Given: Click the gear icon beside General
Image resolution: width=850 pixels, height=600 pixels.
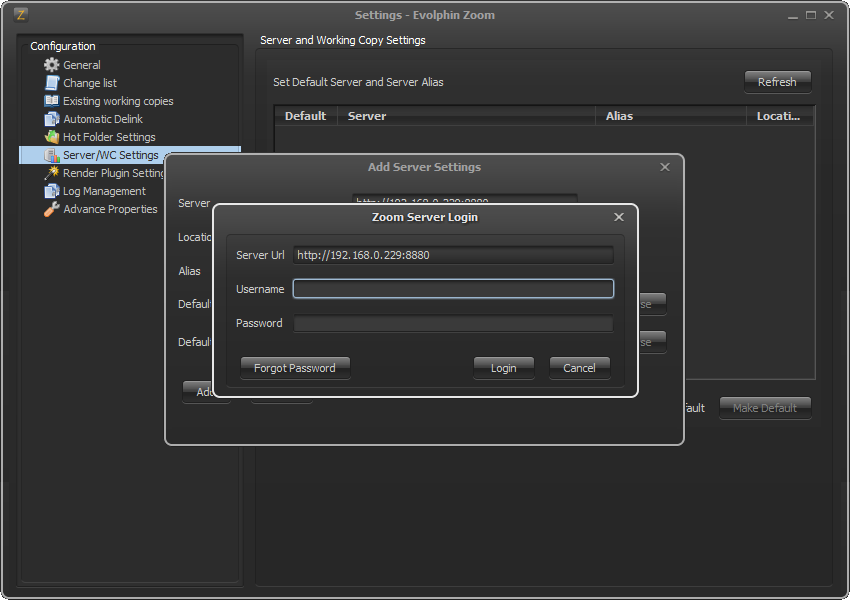Looking at the screenshot, I should pyautogui.click(x=51, y=65).
